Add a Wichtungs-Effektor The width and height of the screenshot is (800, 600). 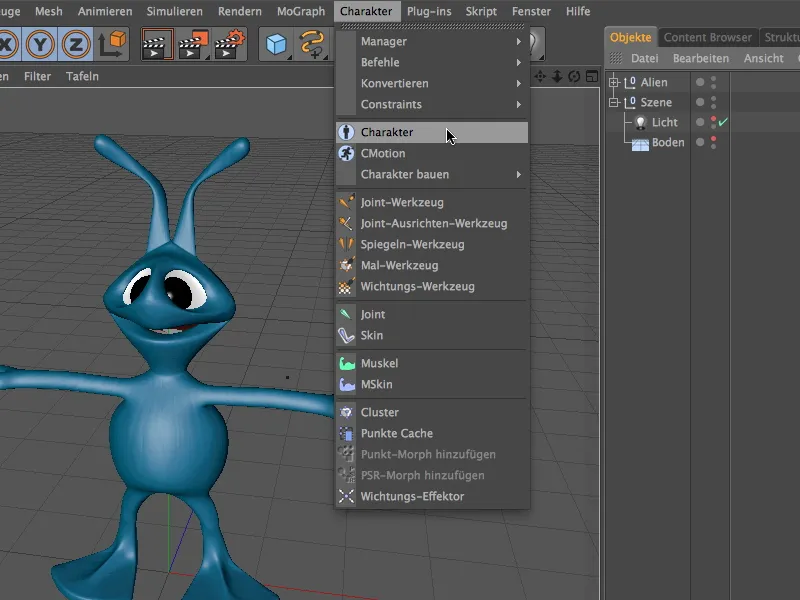pos(432,497)
